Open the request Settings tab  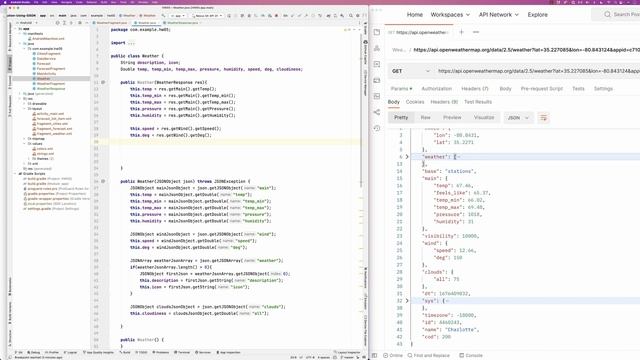[x=603, y=89]
